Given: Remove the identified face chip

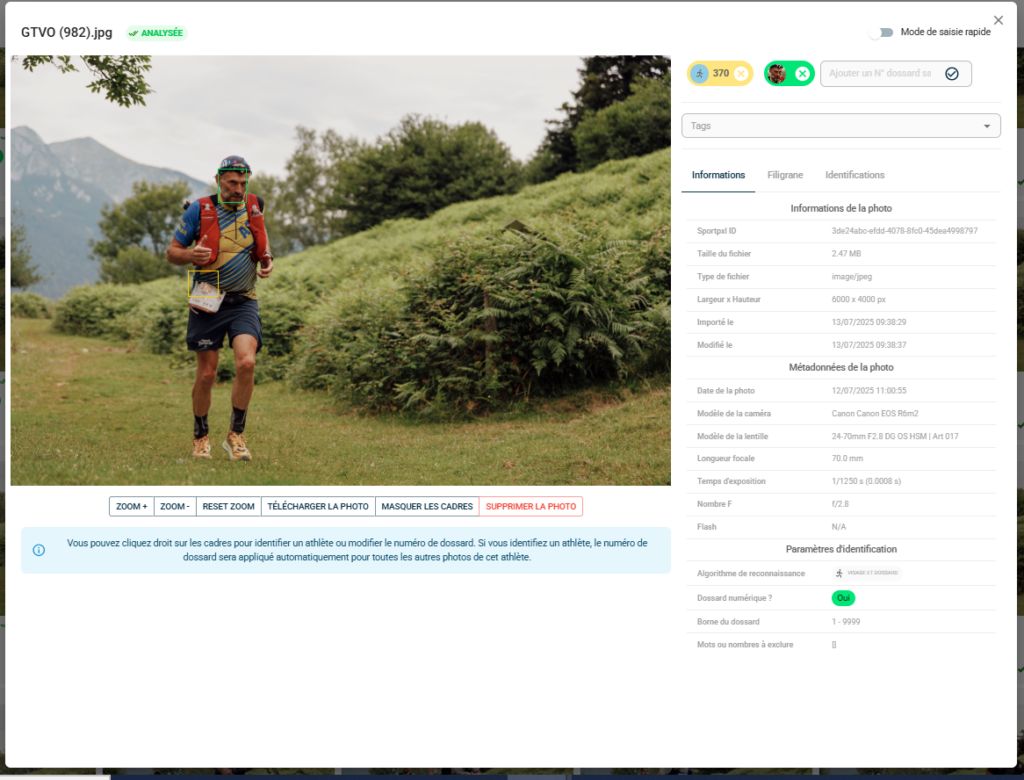Looking at the screenshot, I should [x=802, y=74].
